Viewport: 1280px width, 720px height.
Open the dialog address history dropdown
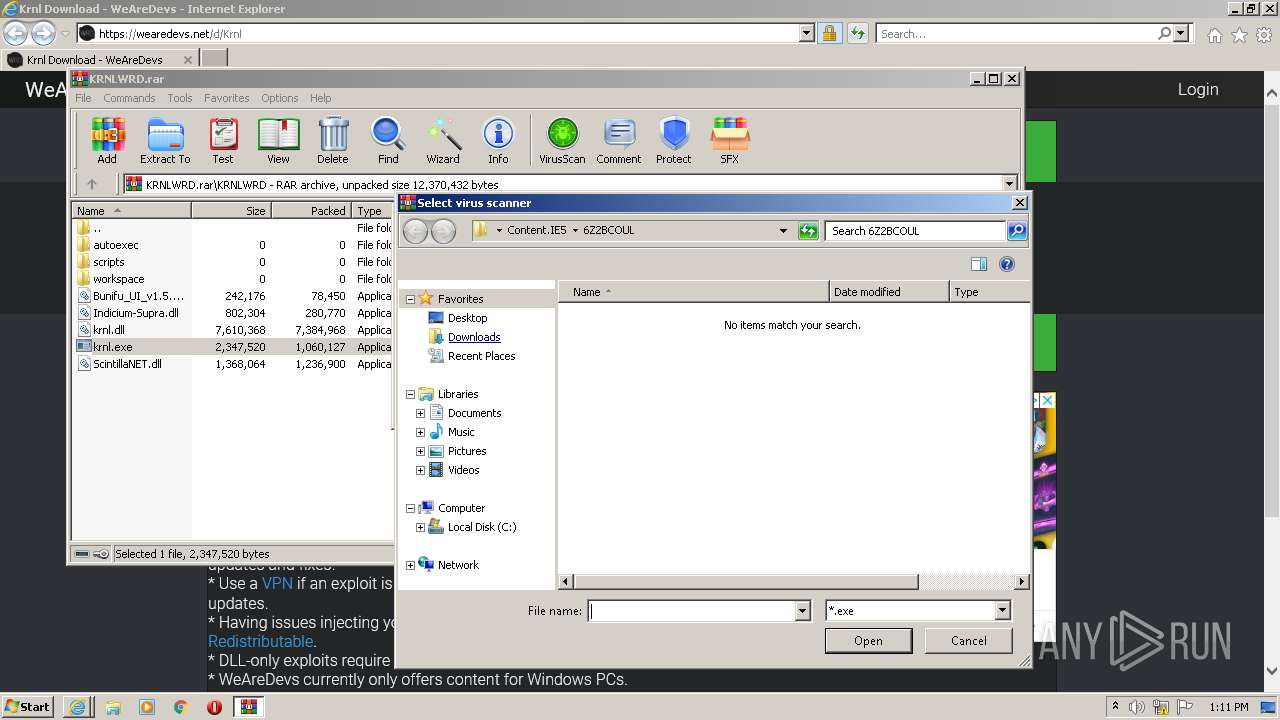point(783,231)
